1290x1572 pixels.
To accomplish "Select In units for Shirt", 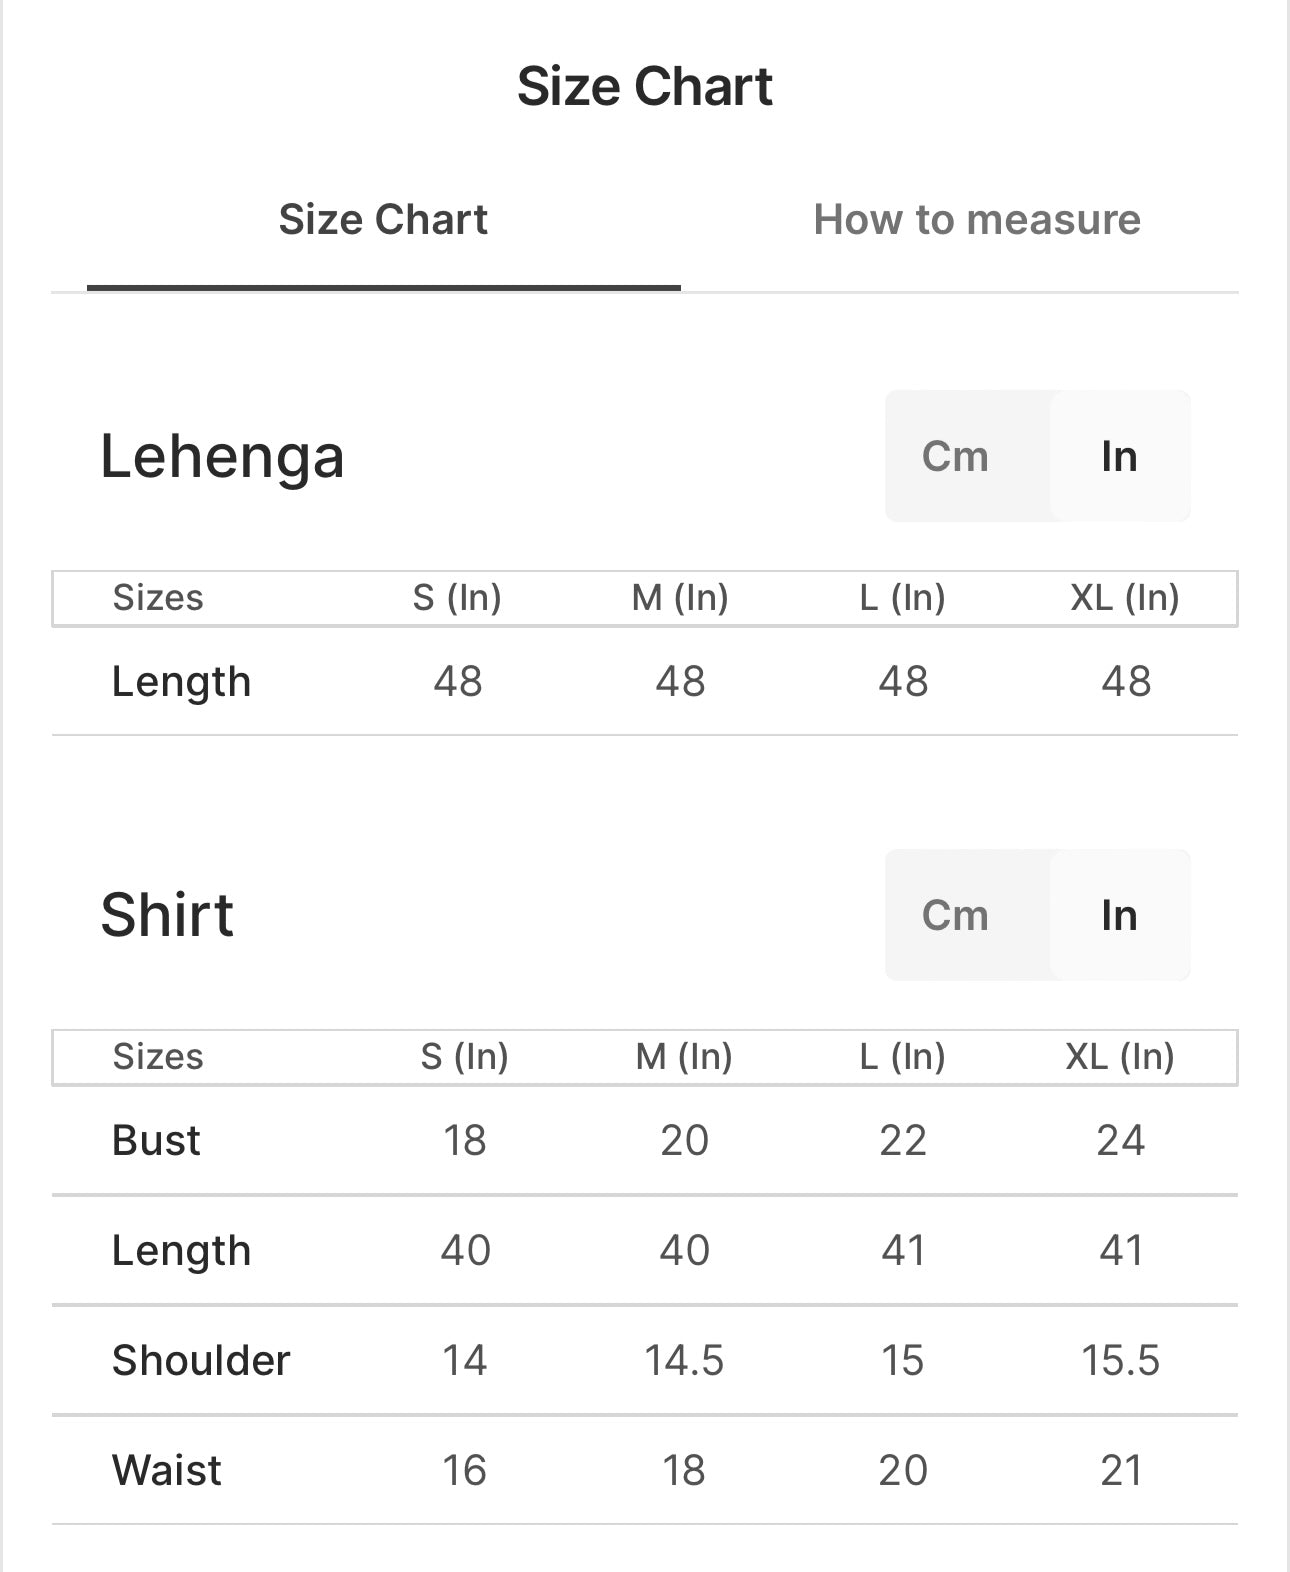I will [x=1119, y=916].
